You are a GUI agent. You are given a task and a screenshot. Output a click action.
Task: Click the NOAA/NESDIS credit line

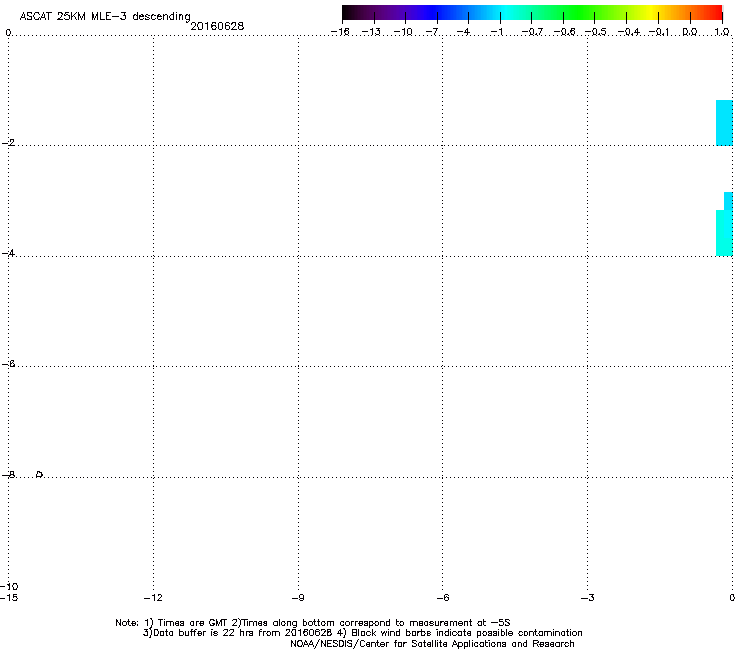[x=432, y=644]
